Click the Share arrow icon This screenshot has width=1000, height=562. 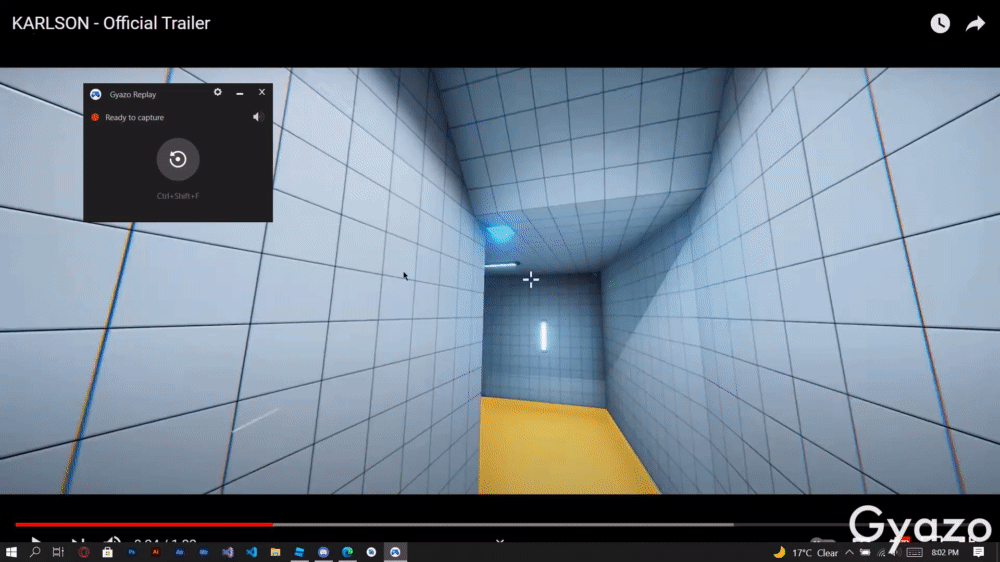(975, 24)
